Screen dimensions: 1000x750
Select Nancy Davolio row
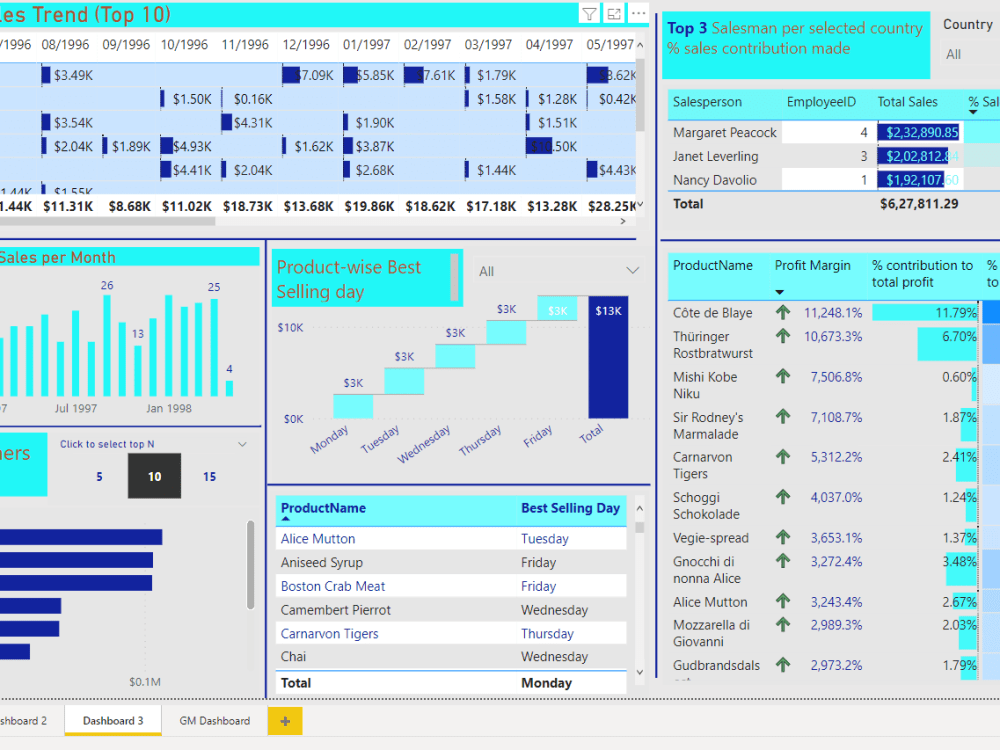point(714,180)
